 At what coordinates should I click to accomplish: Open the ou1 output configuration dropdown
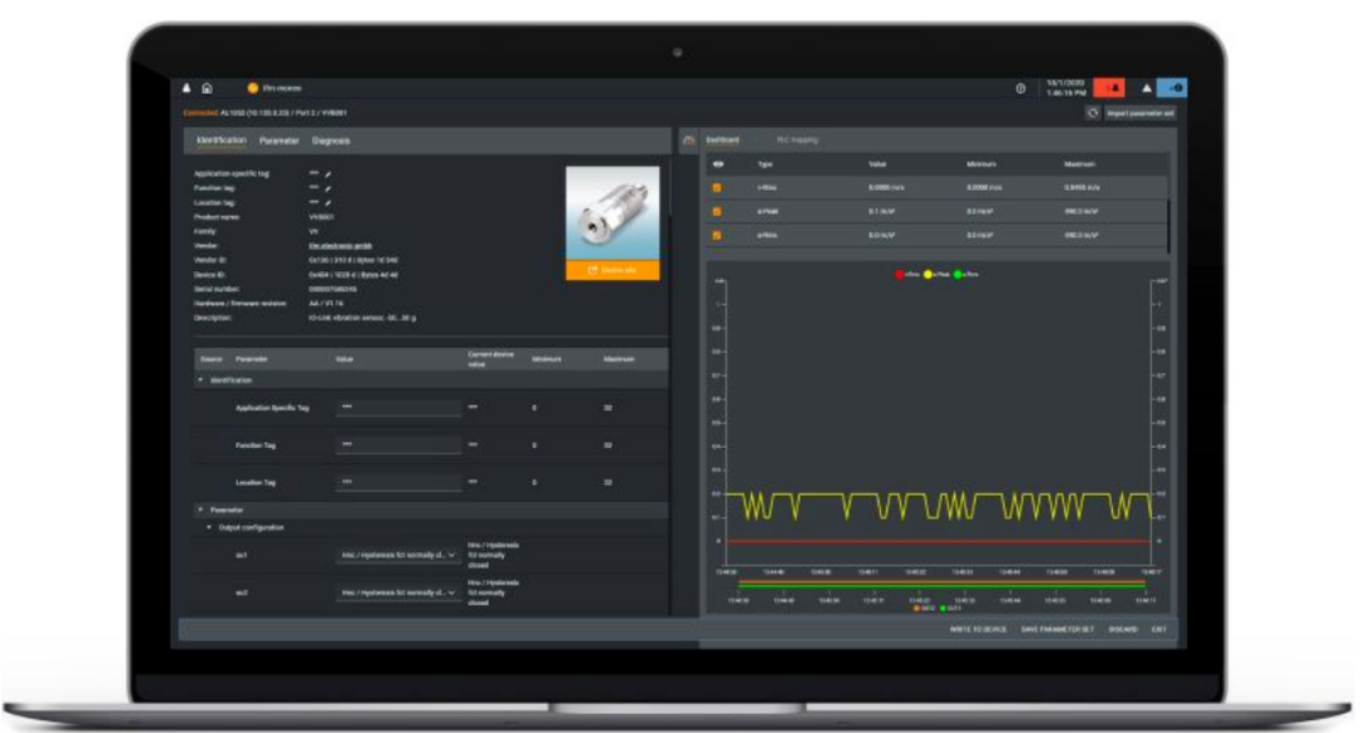399,556
